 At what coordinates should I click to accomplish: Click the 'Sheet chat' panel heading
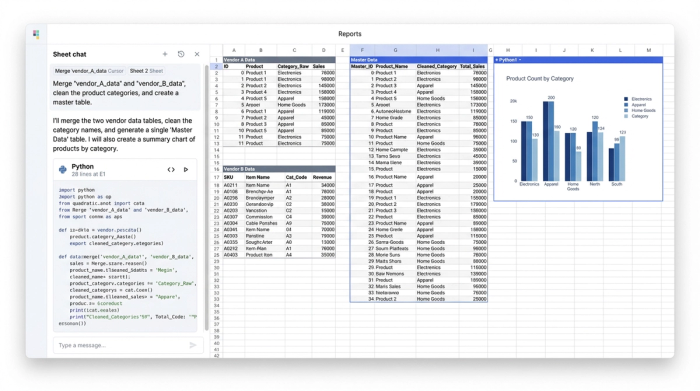70,54
